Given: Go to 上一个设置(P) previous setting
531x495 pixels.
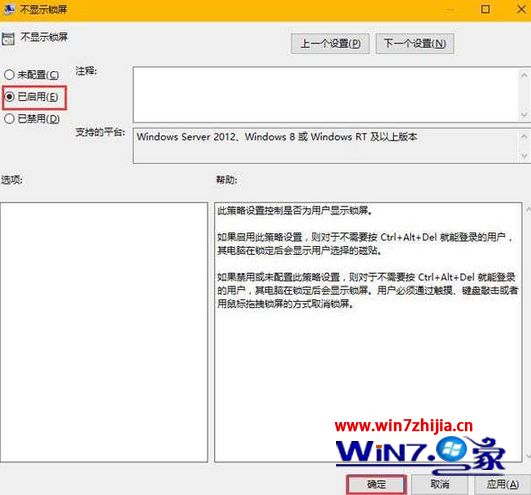Looking at the screenshot, I should [330, 43].
